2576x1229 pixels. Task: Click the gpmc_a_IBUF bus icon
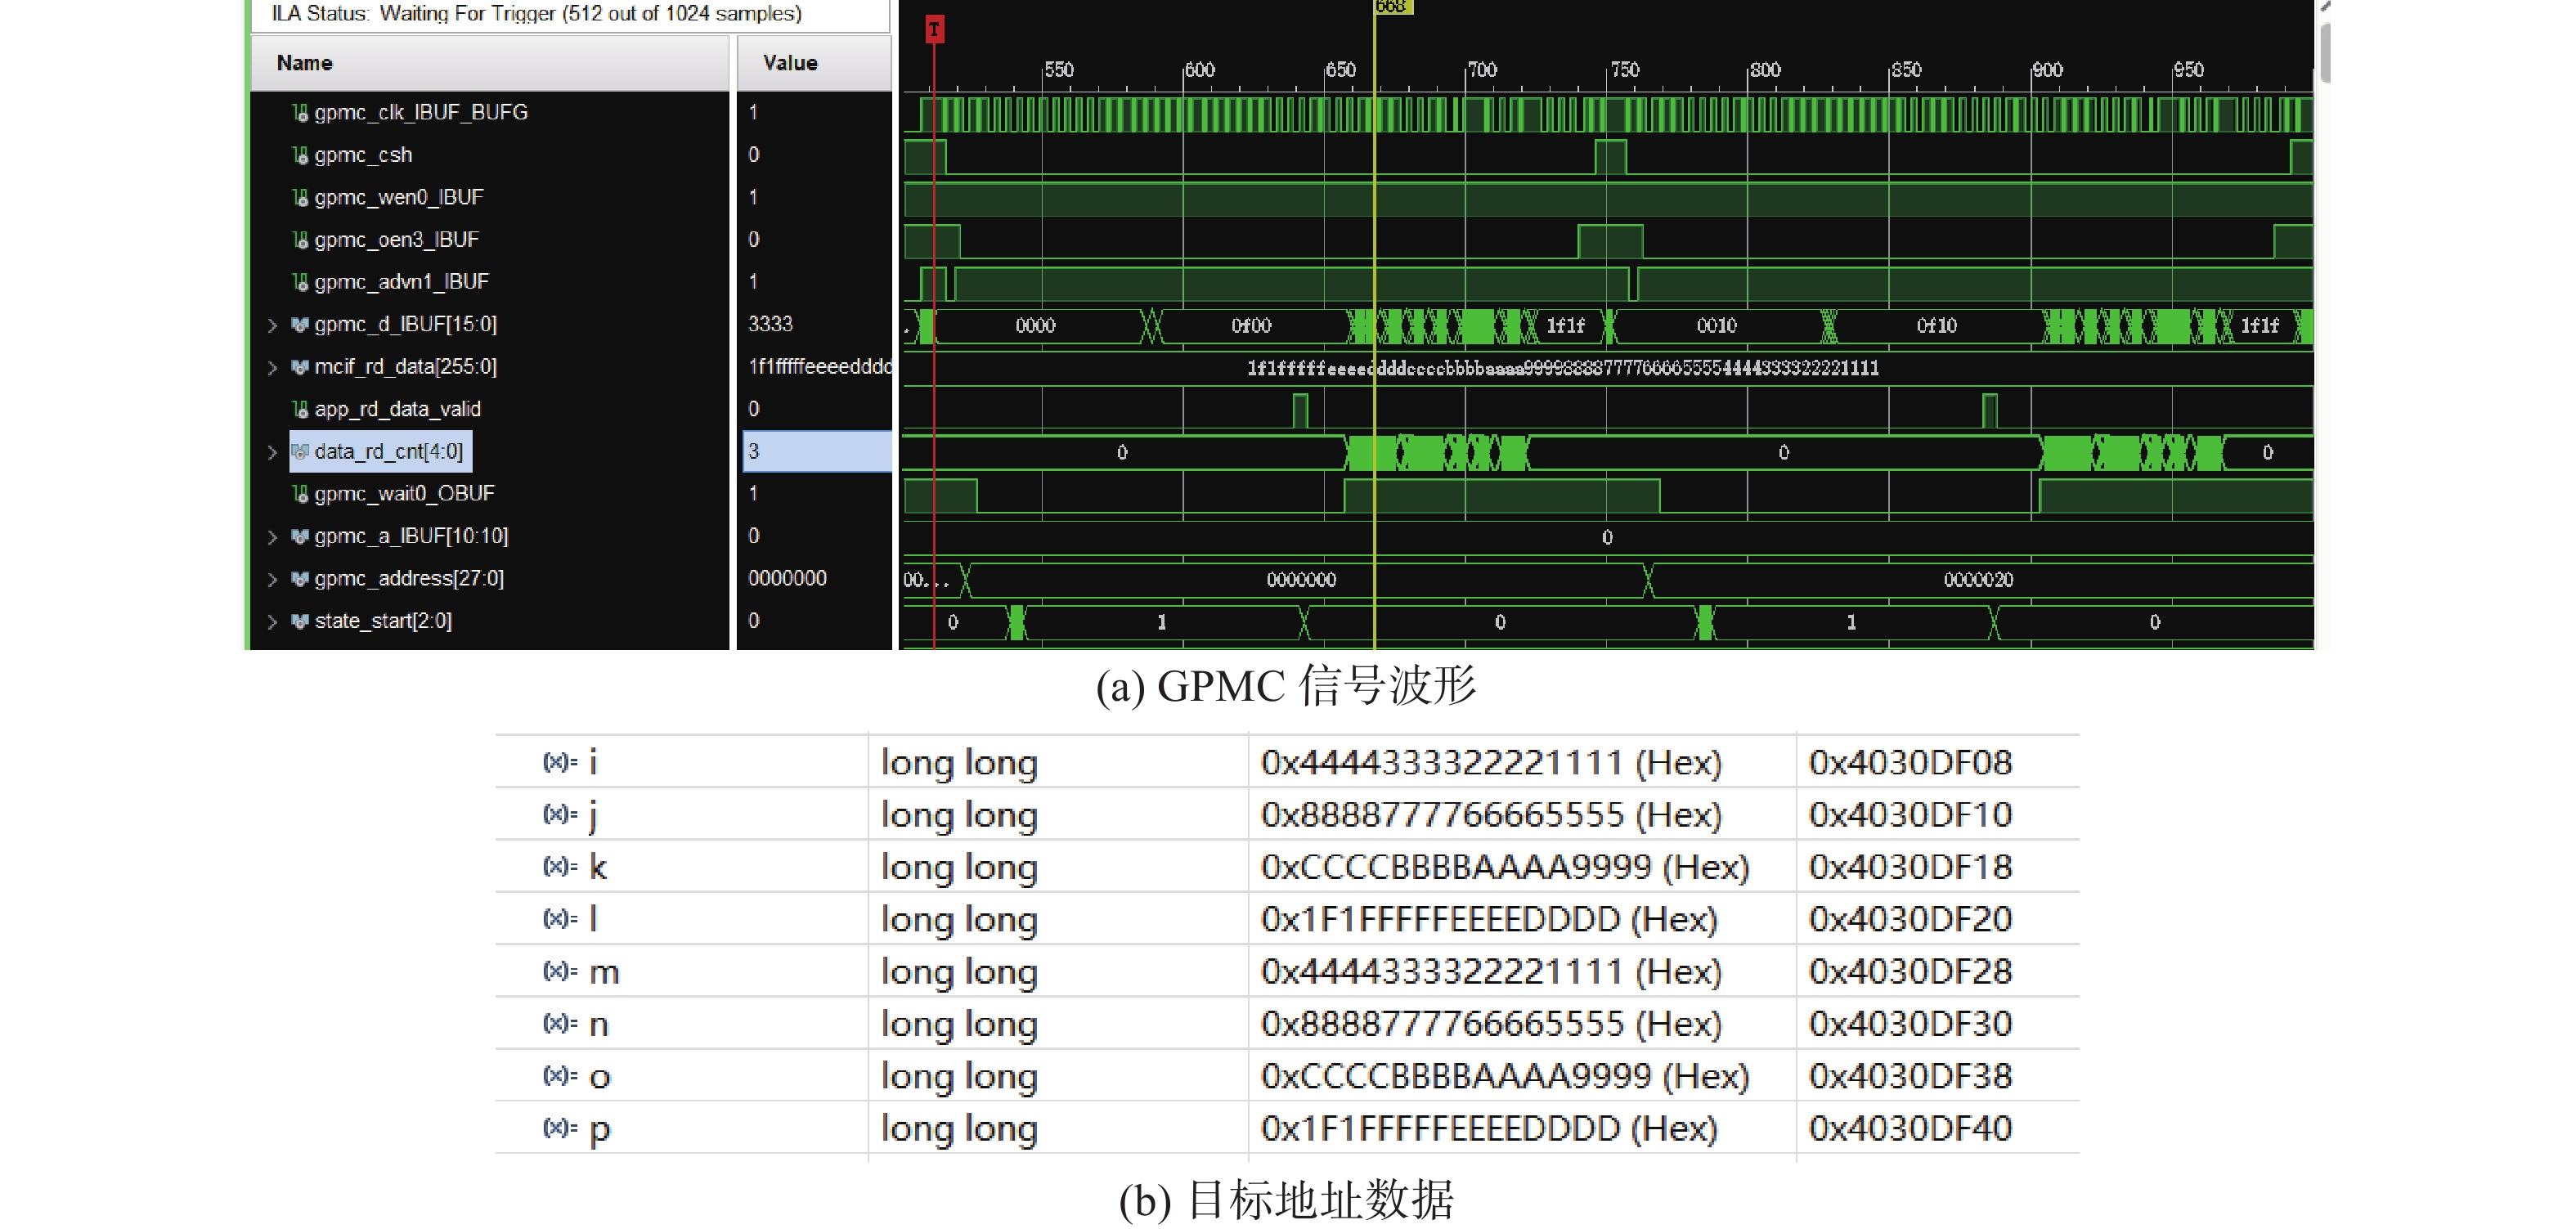tap(300, 536)
